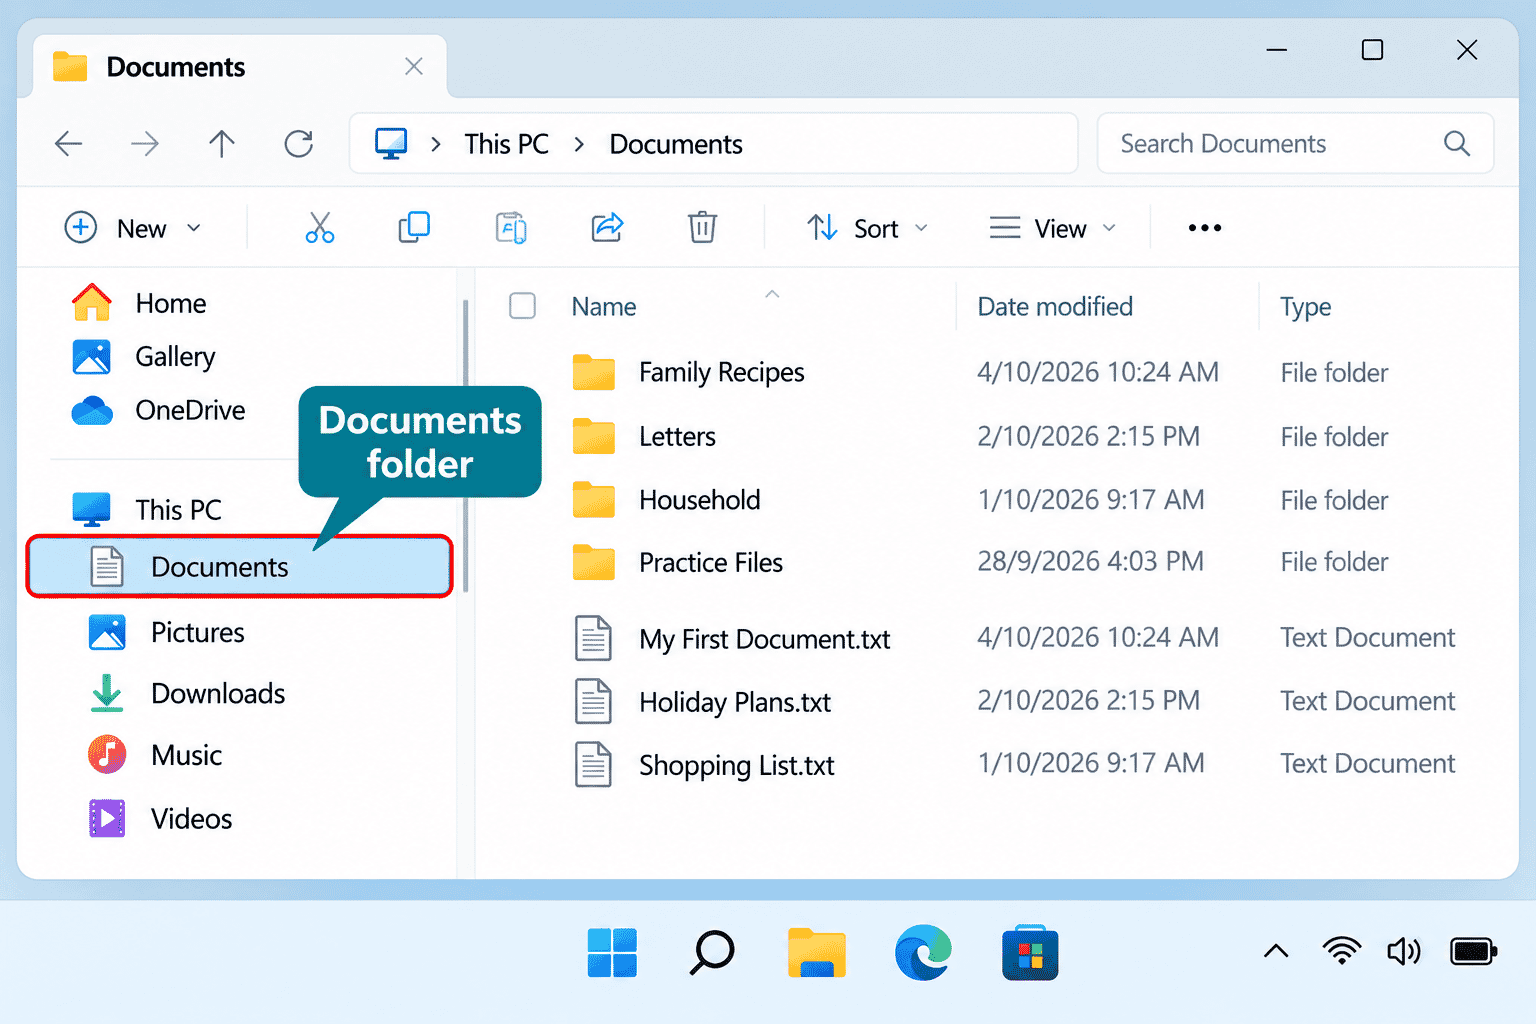
Task: Tick the select-all checkbox beside Name
Action: 522,305
